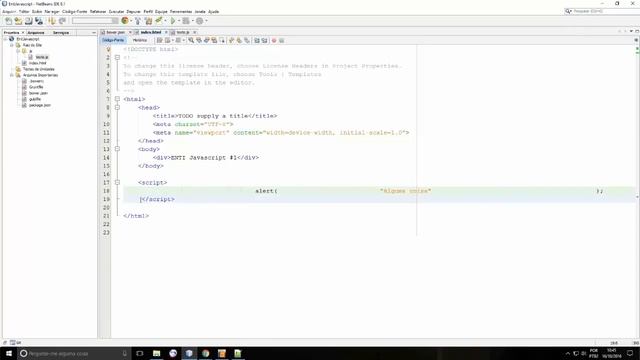The width and height of the screenshot is (640, 360).
Task: Click the Build Project hammer icon
Action: (x=138, y=21)
